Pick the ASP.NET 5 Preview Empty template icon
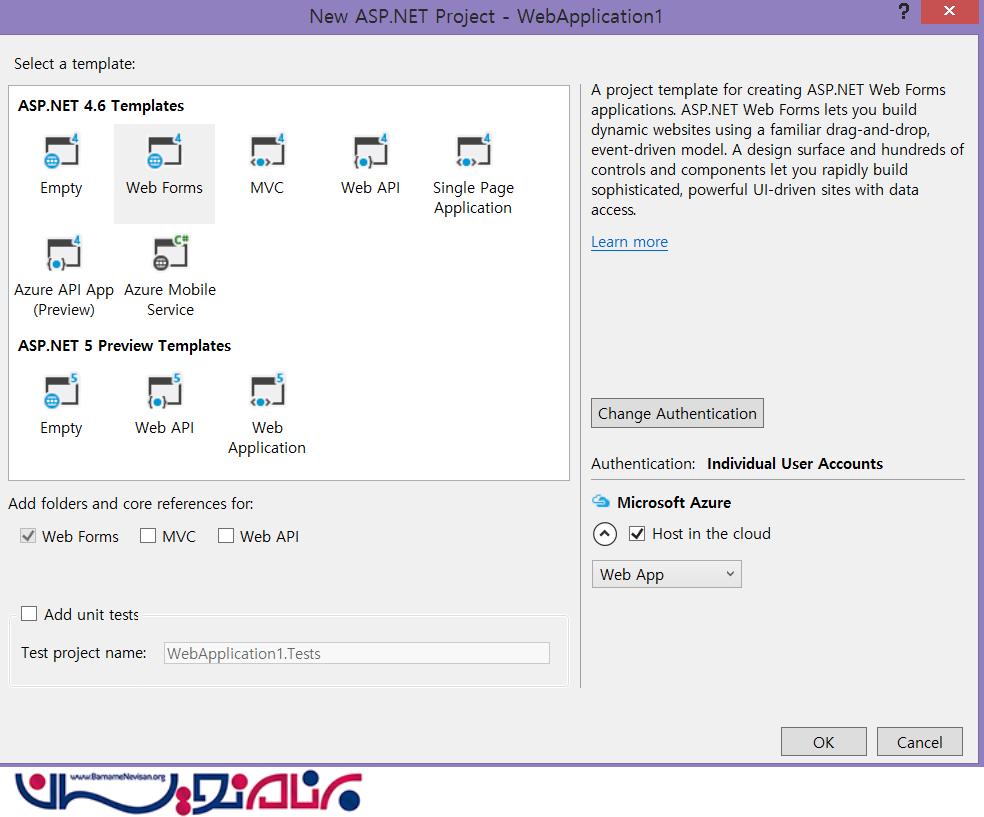984x817 pixels. coord(61,391)
